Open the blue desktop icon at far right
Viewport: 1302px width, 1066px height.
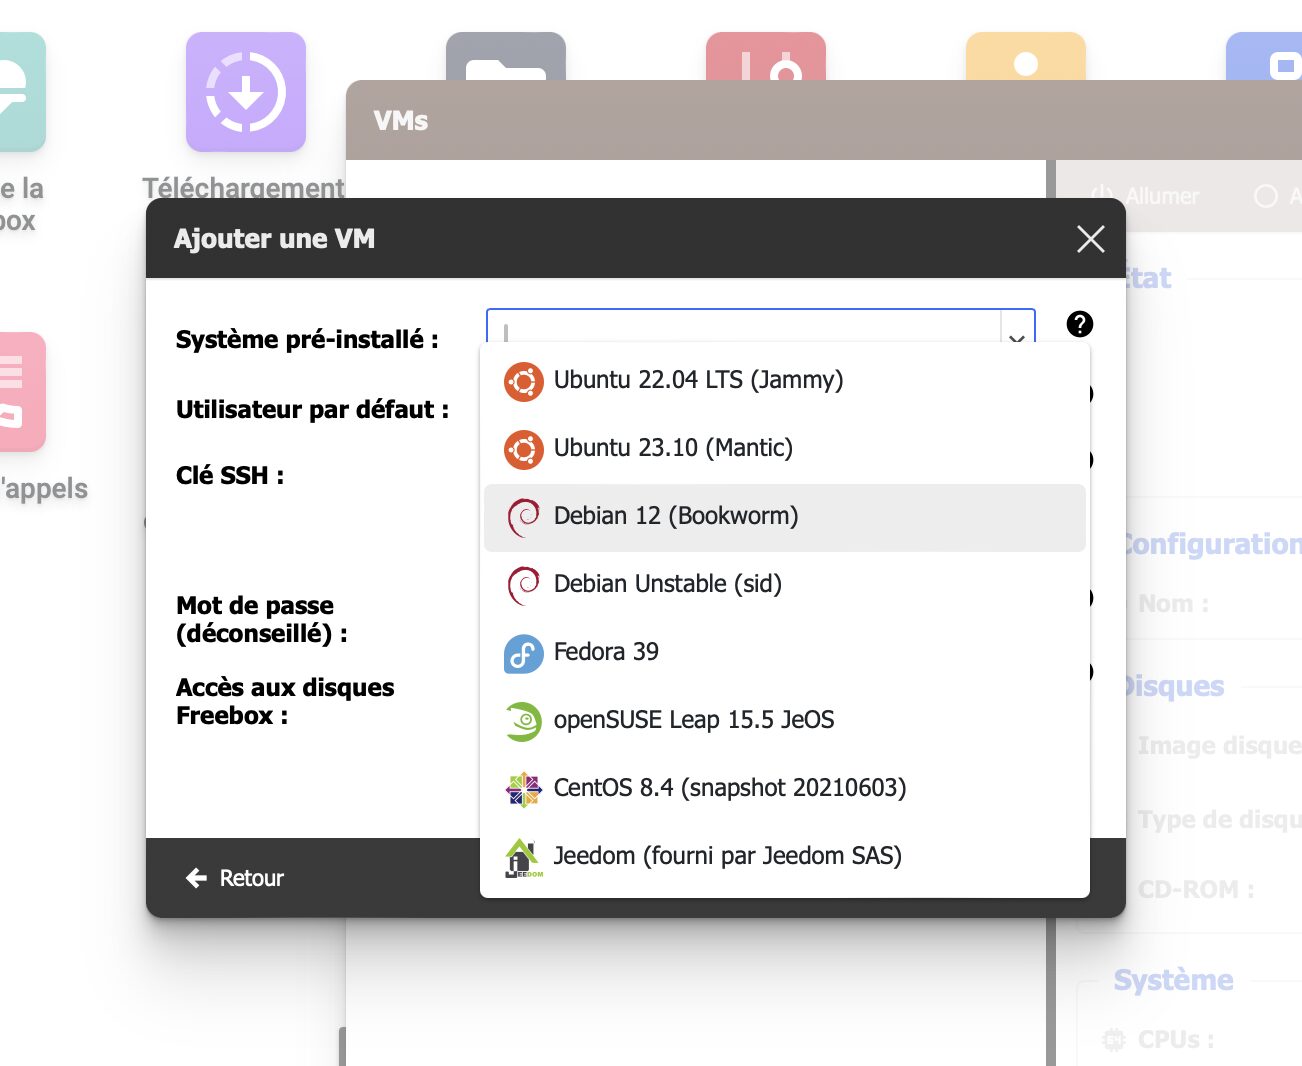(x=1265, y=56)
